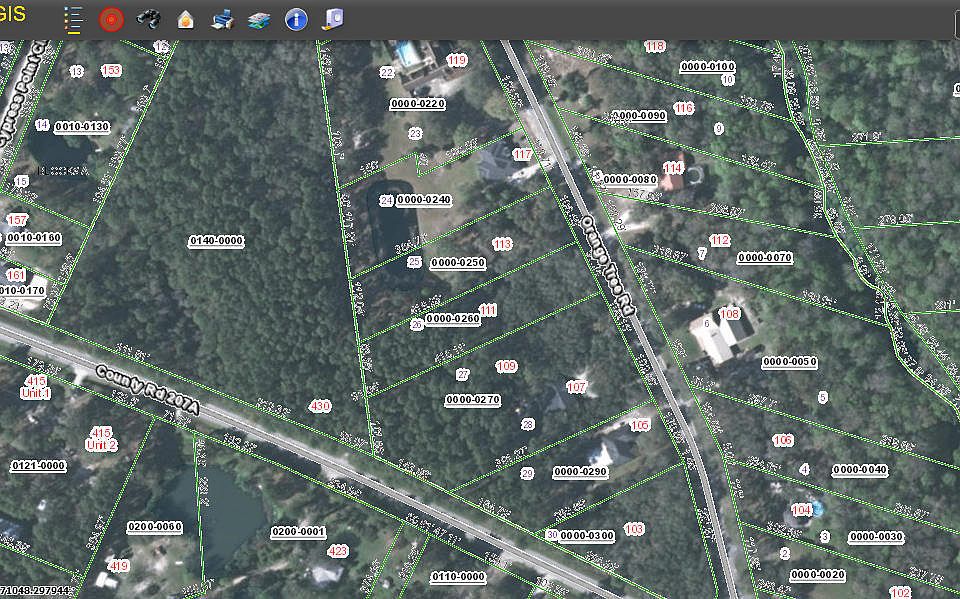Click parcel label 0000-0270
The image size is (960, 599).
(472, 400)
